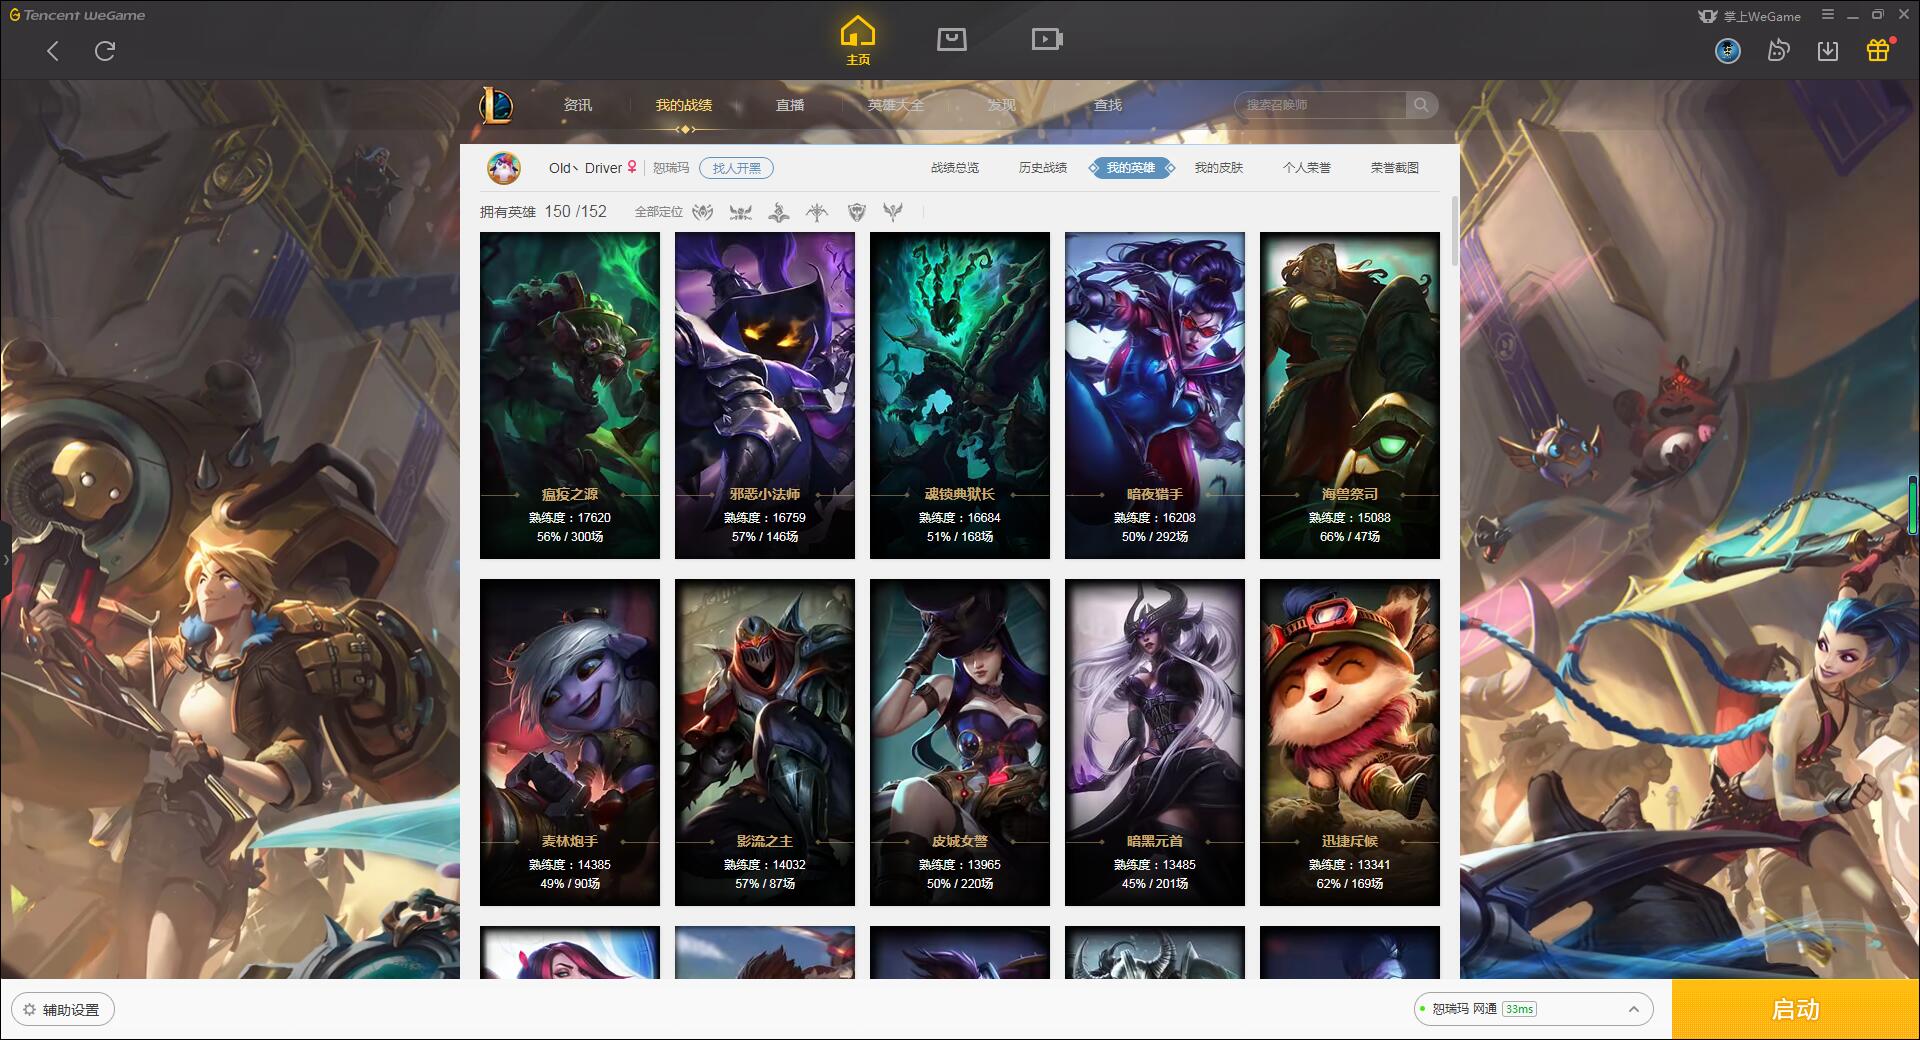Expand the left edge side panel arrow

5,560
